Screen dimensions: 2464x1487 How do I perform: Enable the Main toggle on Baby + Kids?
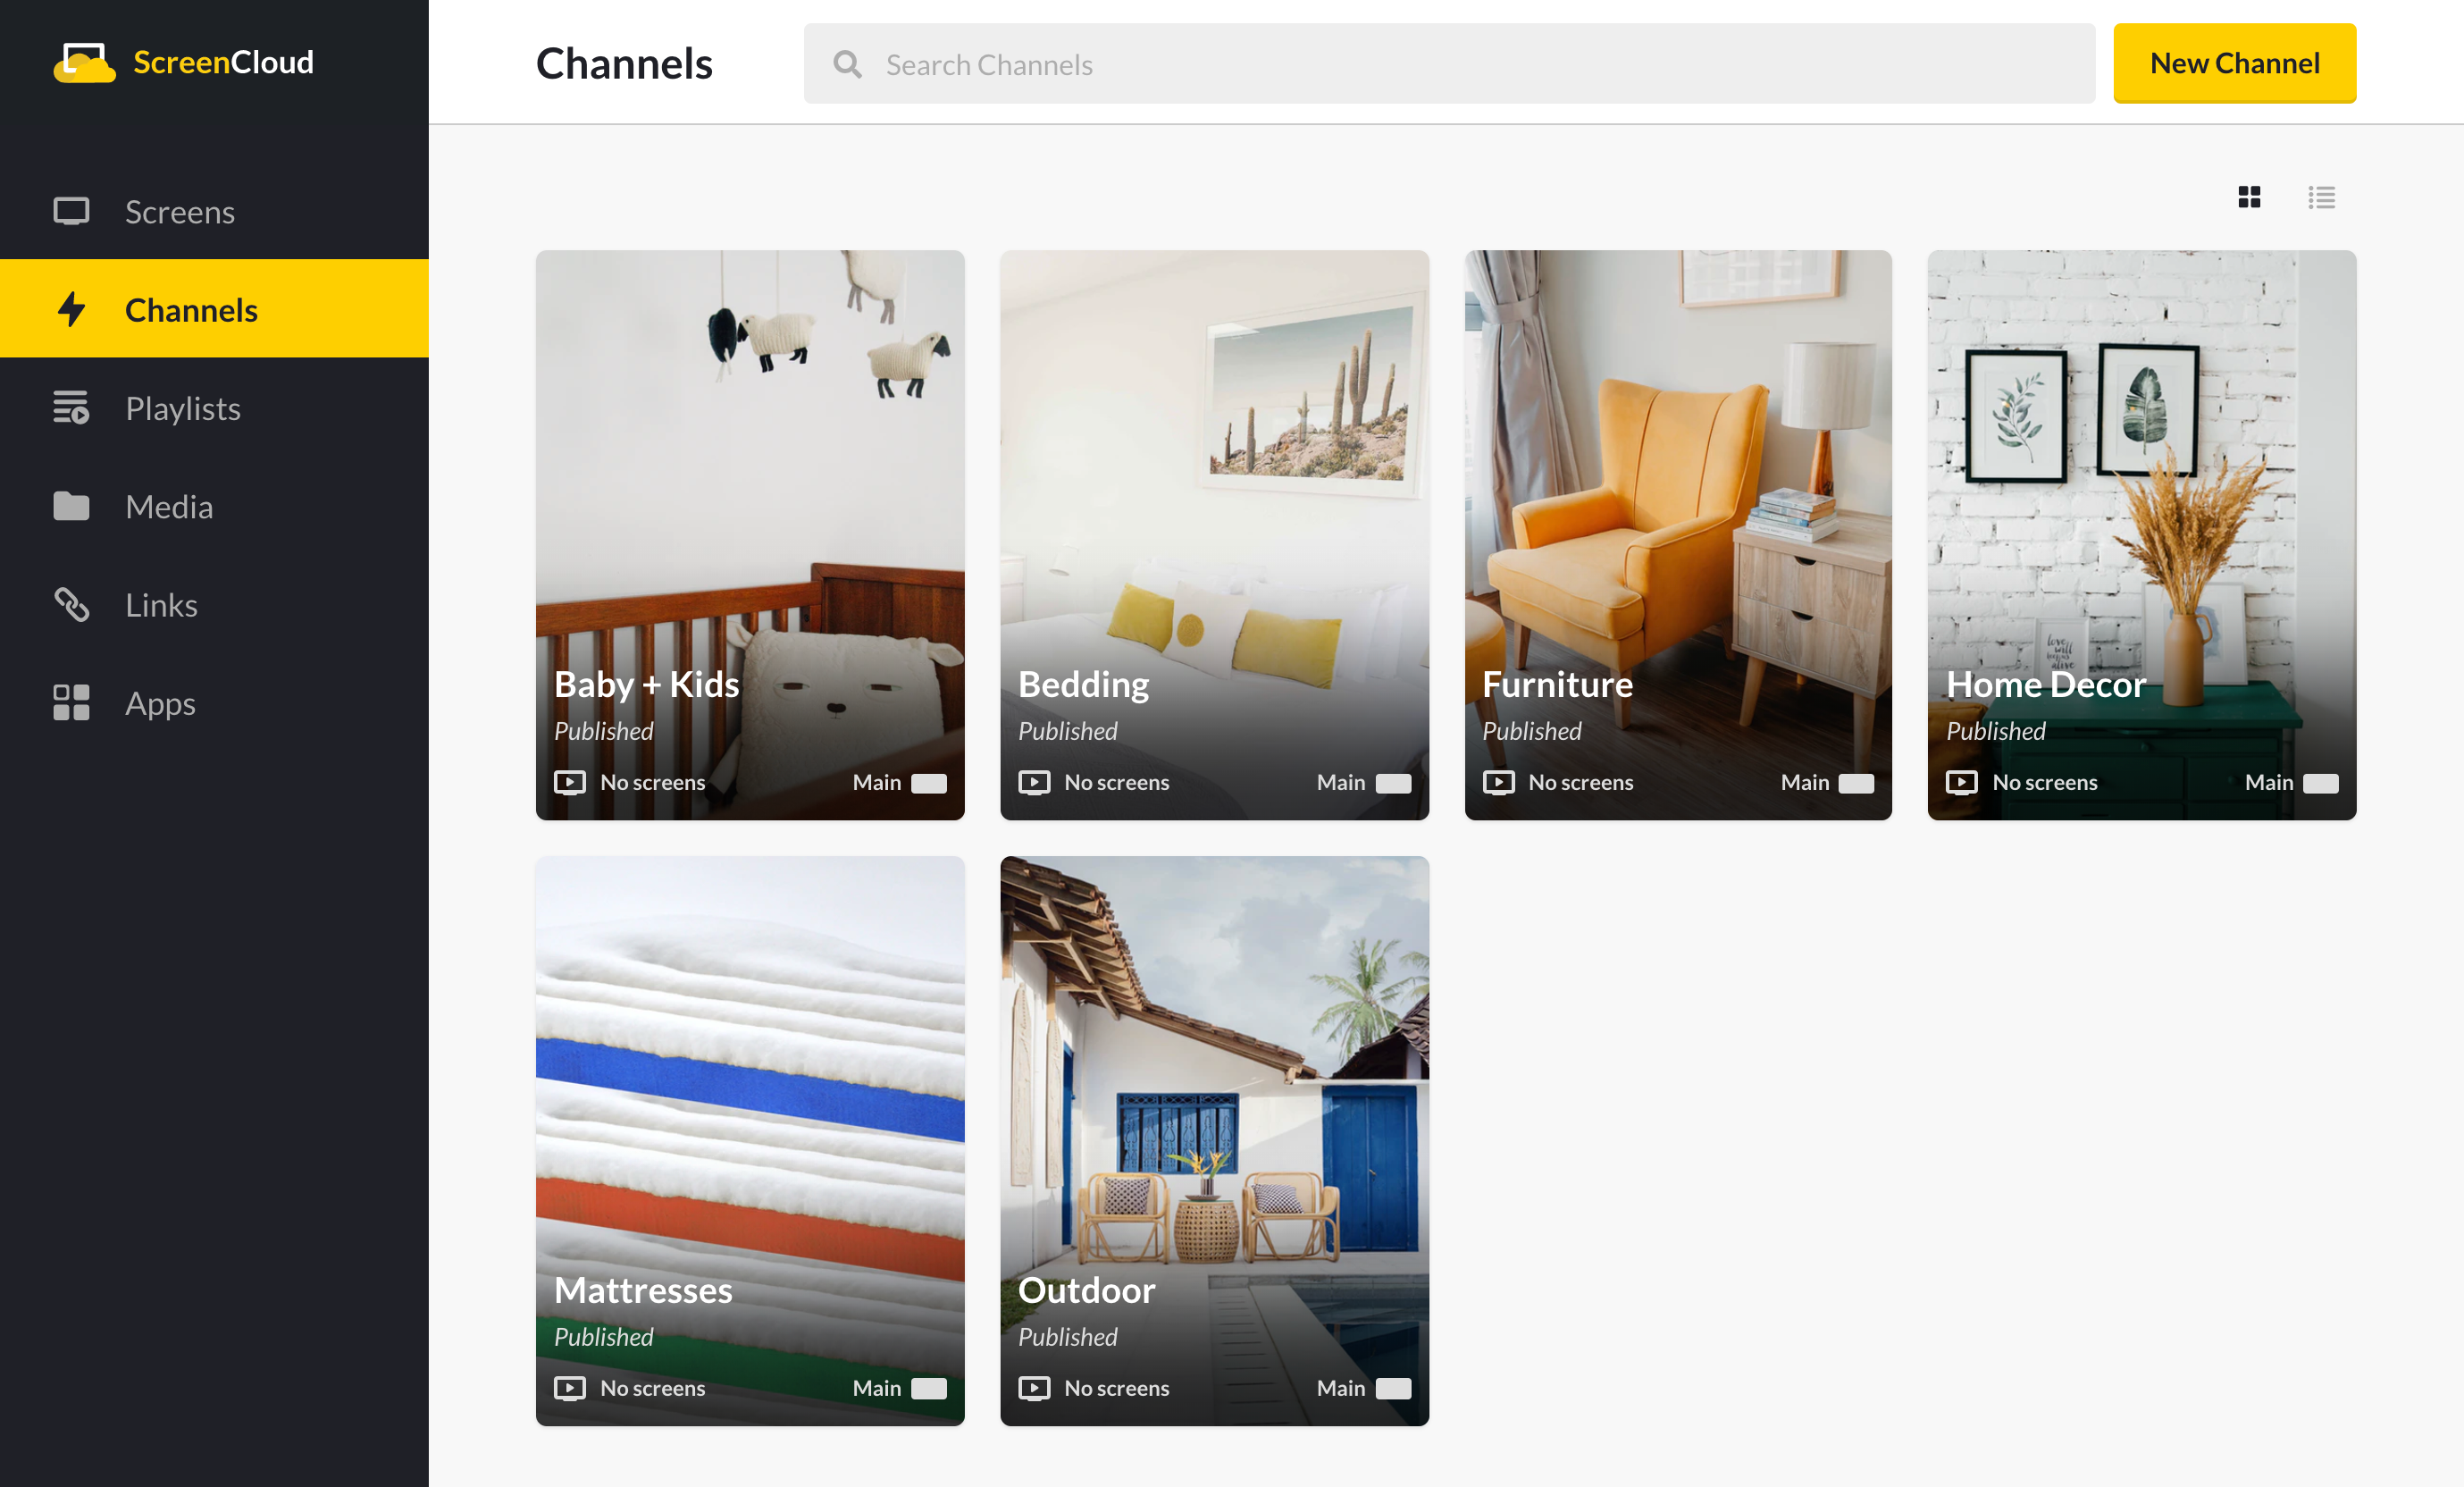point(931,783)
